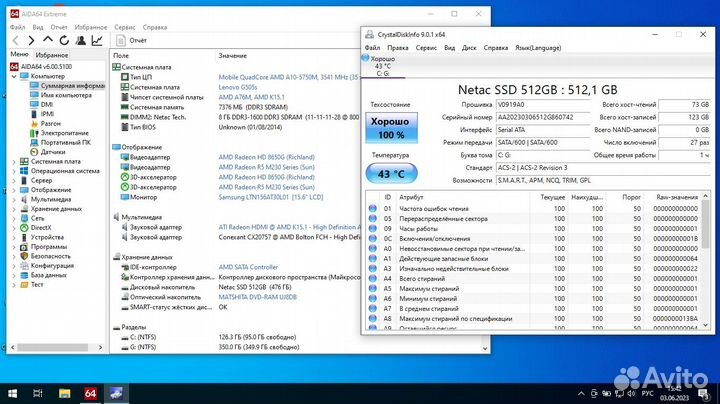Expand the Сервер tree node
720x404 pixels.
coord(14,180)
